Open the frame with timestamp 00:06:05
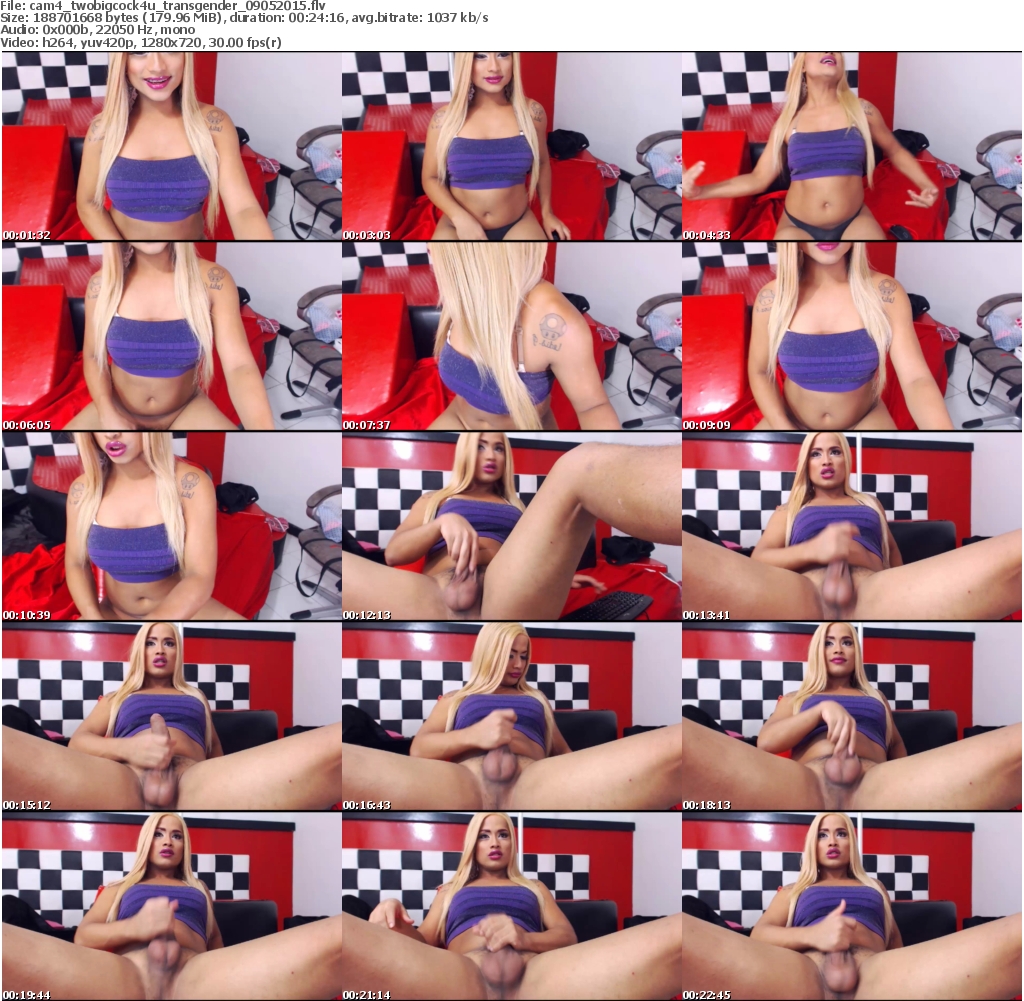The height and width of the screenshot is (1001, 1024). click(x=171, y=336)
